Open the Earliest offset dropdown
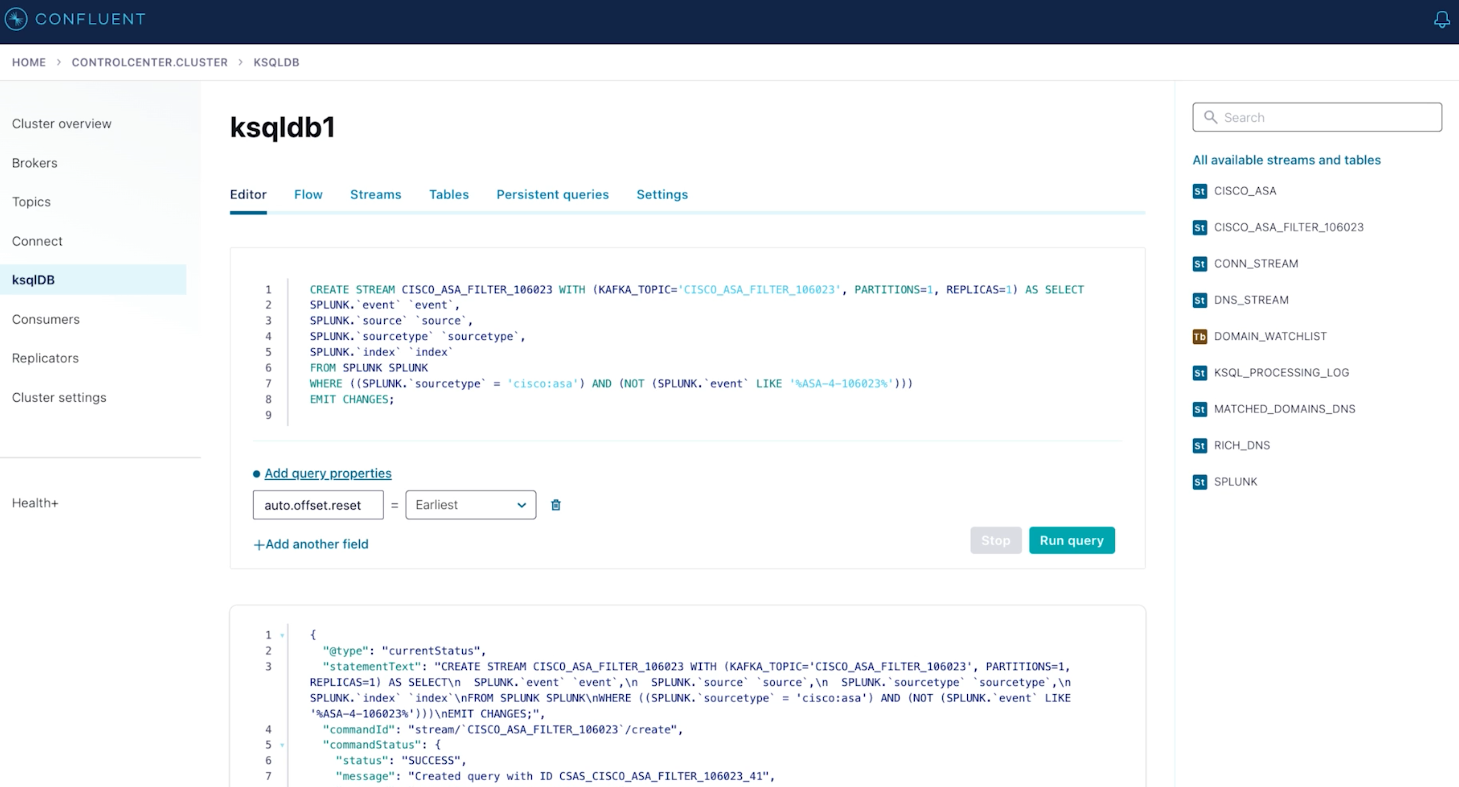The image size is (1459, 787). pos(470,505)
